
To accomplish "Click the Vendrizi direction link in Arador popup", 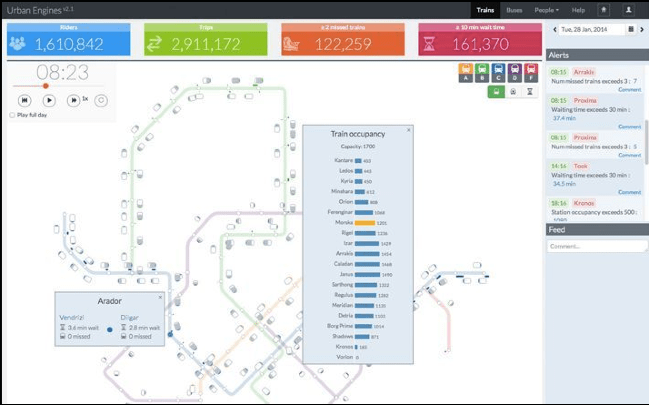I will (x=72, y=317).
